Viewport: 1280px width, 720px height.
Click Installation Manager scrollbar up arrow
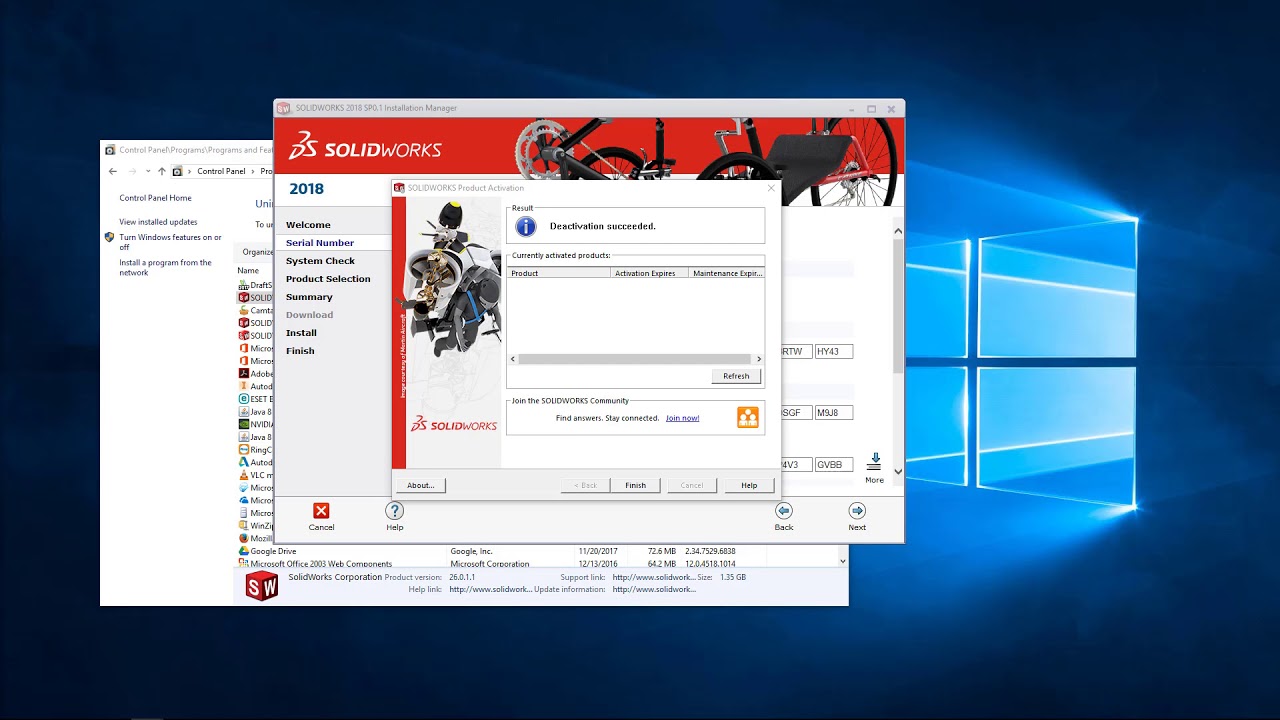coord(898,231)
